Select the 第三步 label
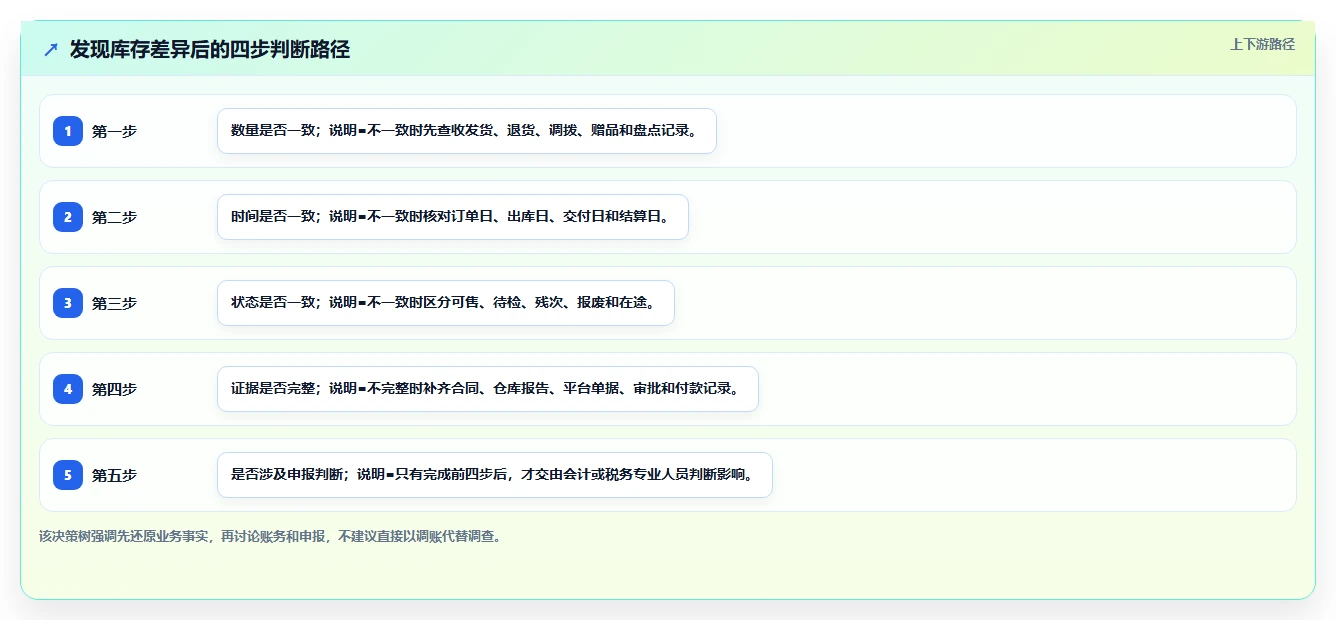Viewport: 1336px width, 620px height. click(x=114, y=303)
